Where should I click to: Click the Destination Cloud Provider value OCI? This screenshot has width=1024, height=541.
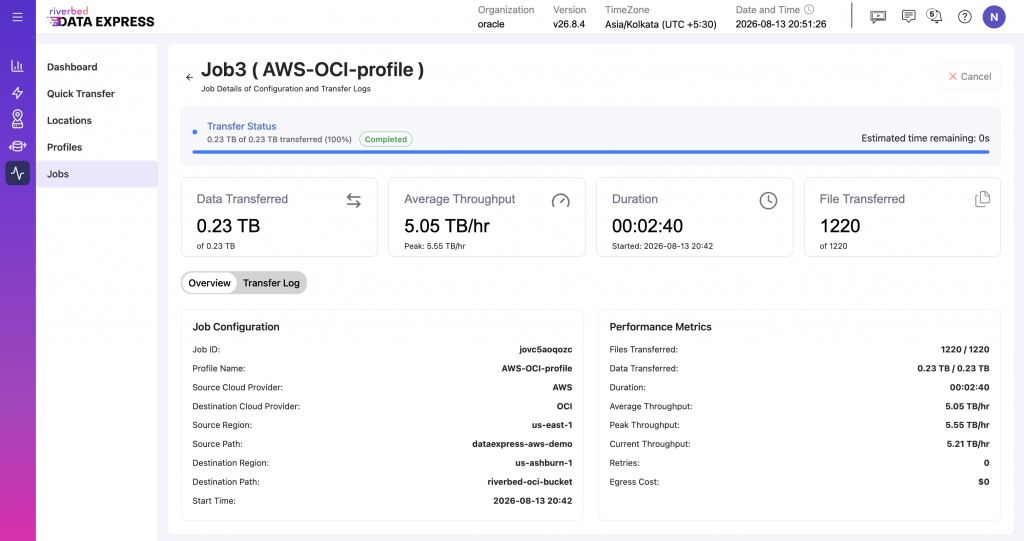click(564, 406)
